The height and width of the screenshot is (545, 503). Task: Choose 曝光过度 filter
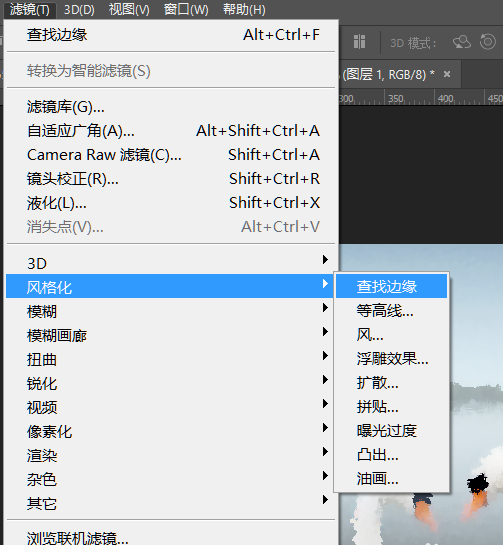391,430
